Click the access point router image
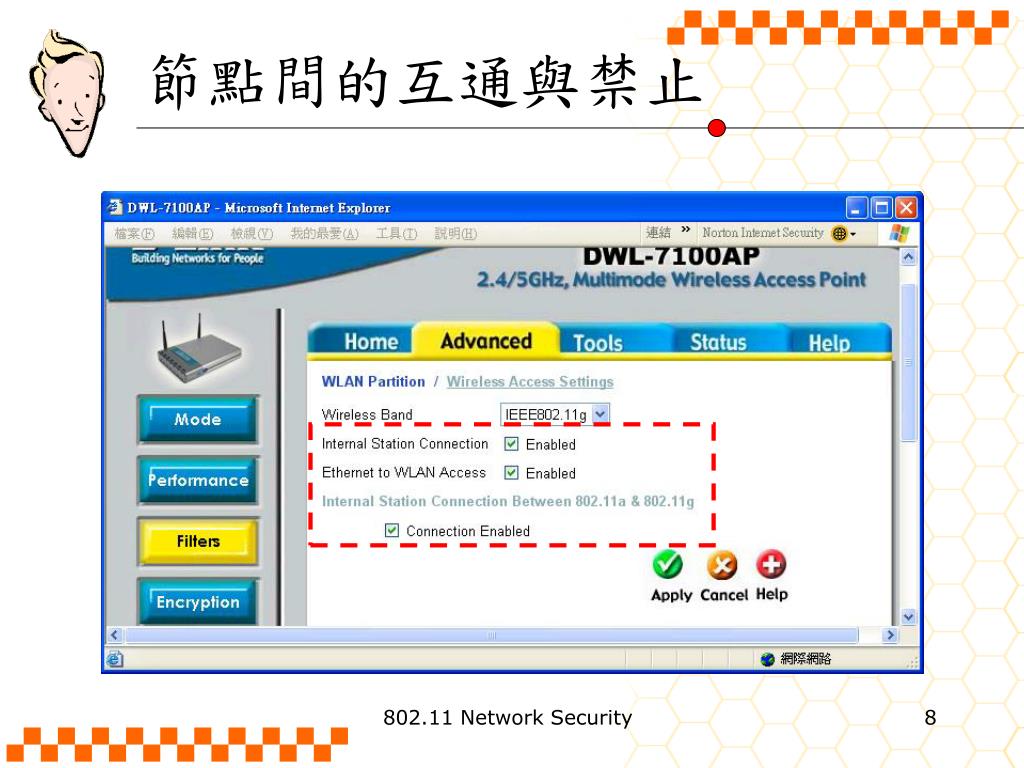 198,350
